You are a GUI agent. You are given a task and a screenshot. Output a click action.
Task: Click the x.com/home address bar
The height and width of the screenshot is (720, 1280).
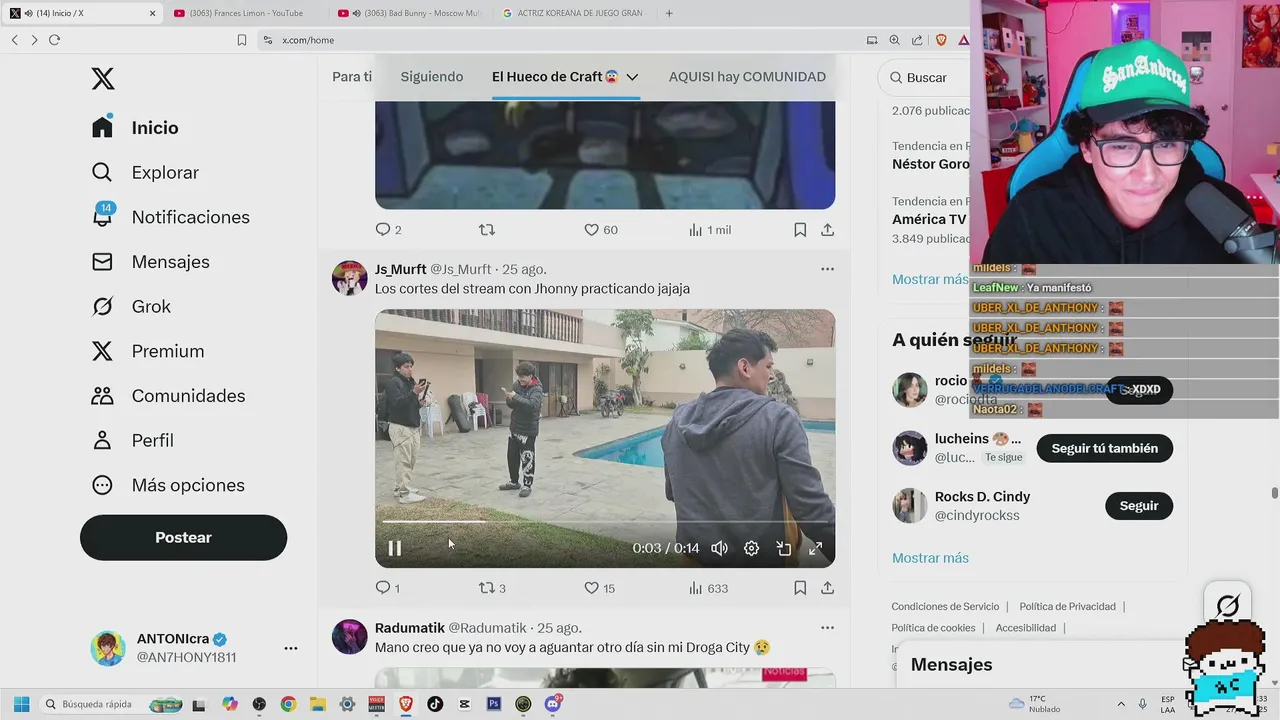(x=560, y=40)
